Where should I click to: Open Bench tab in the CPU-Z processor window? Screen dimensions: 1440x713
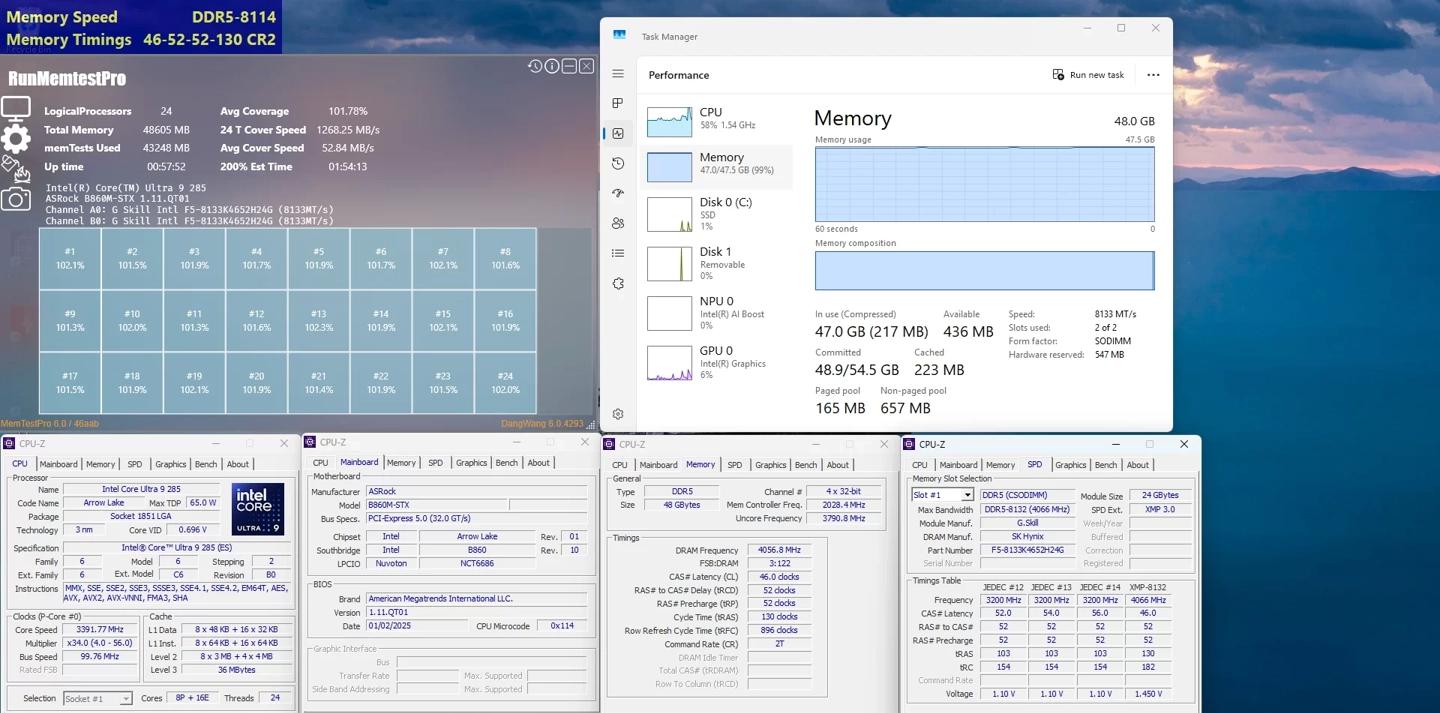[x=206, y=464]
